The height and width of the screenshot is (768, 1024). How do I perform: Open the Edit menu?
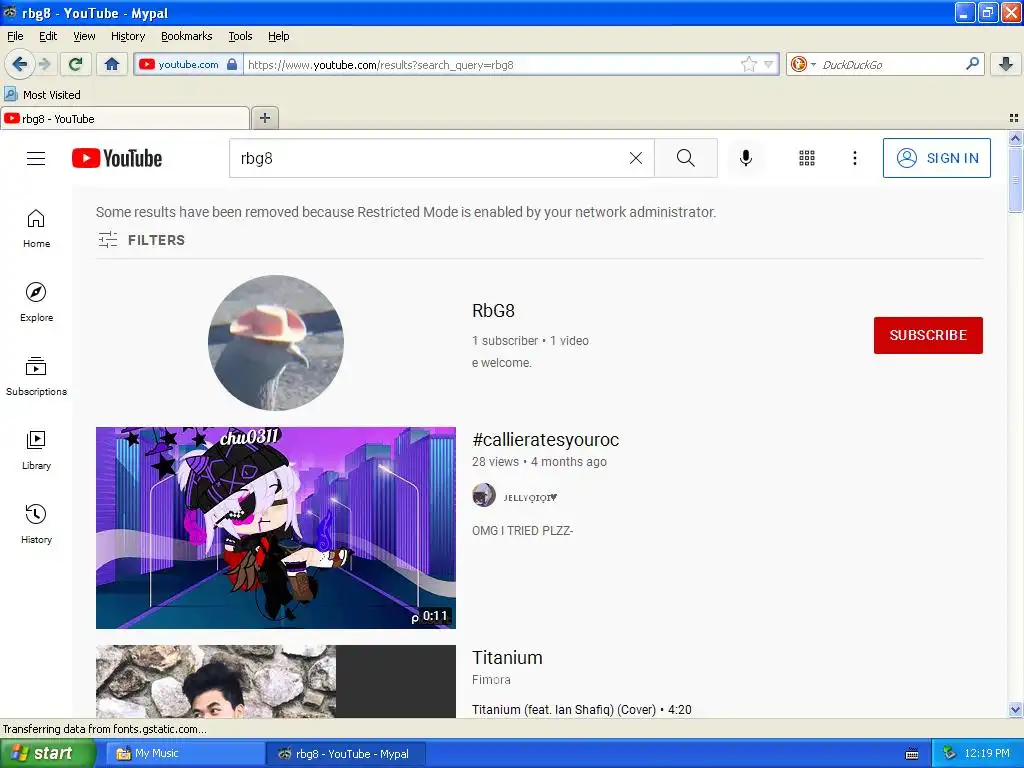point(48,36)
